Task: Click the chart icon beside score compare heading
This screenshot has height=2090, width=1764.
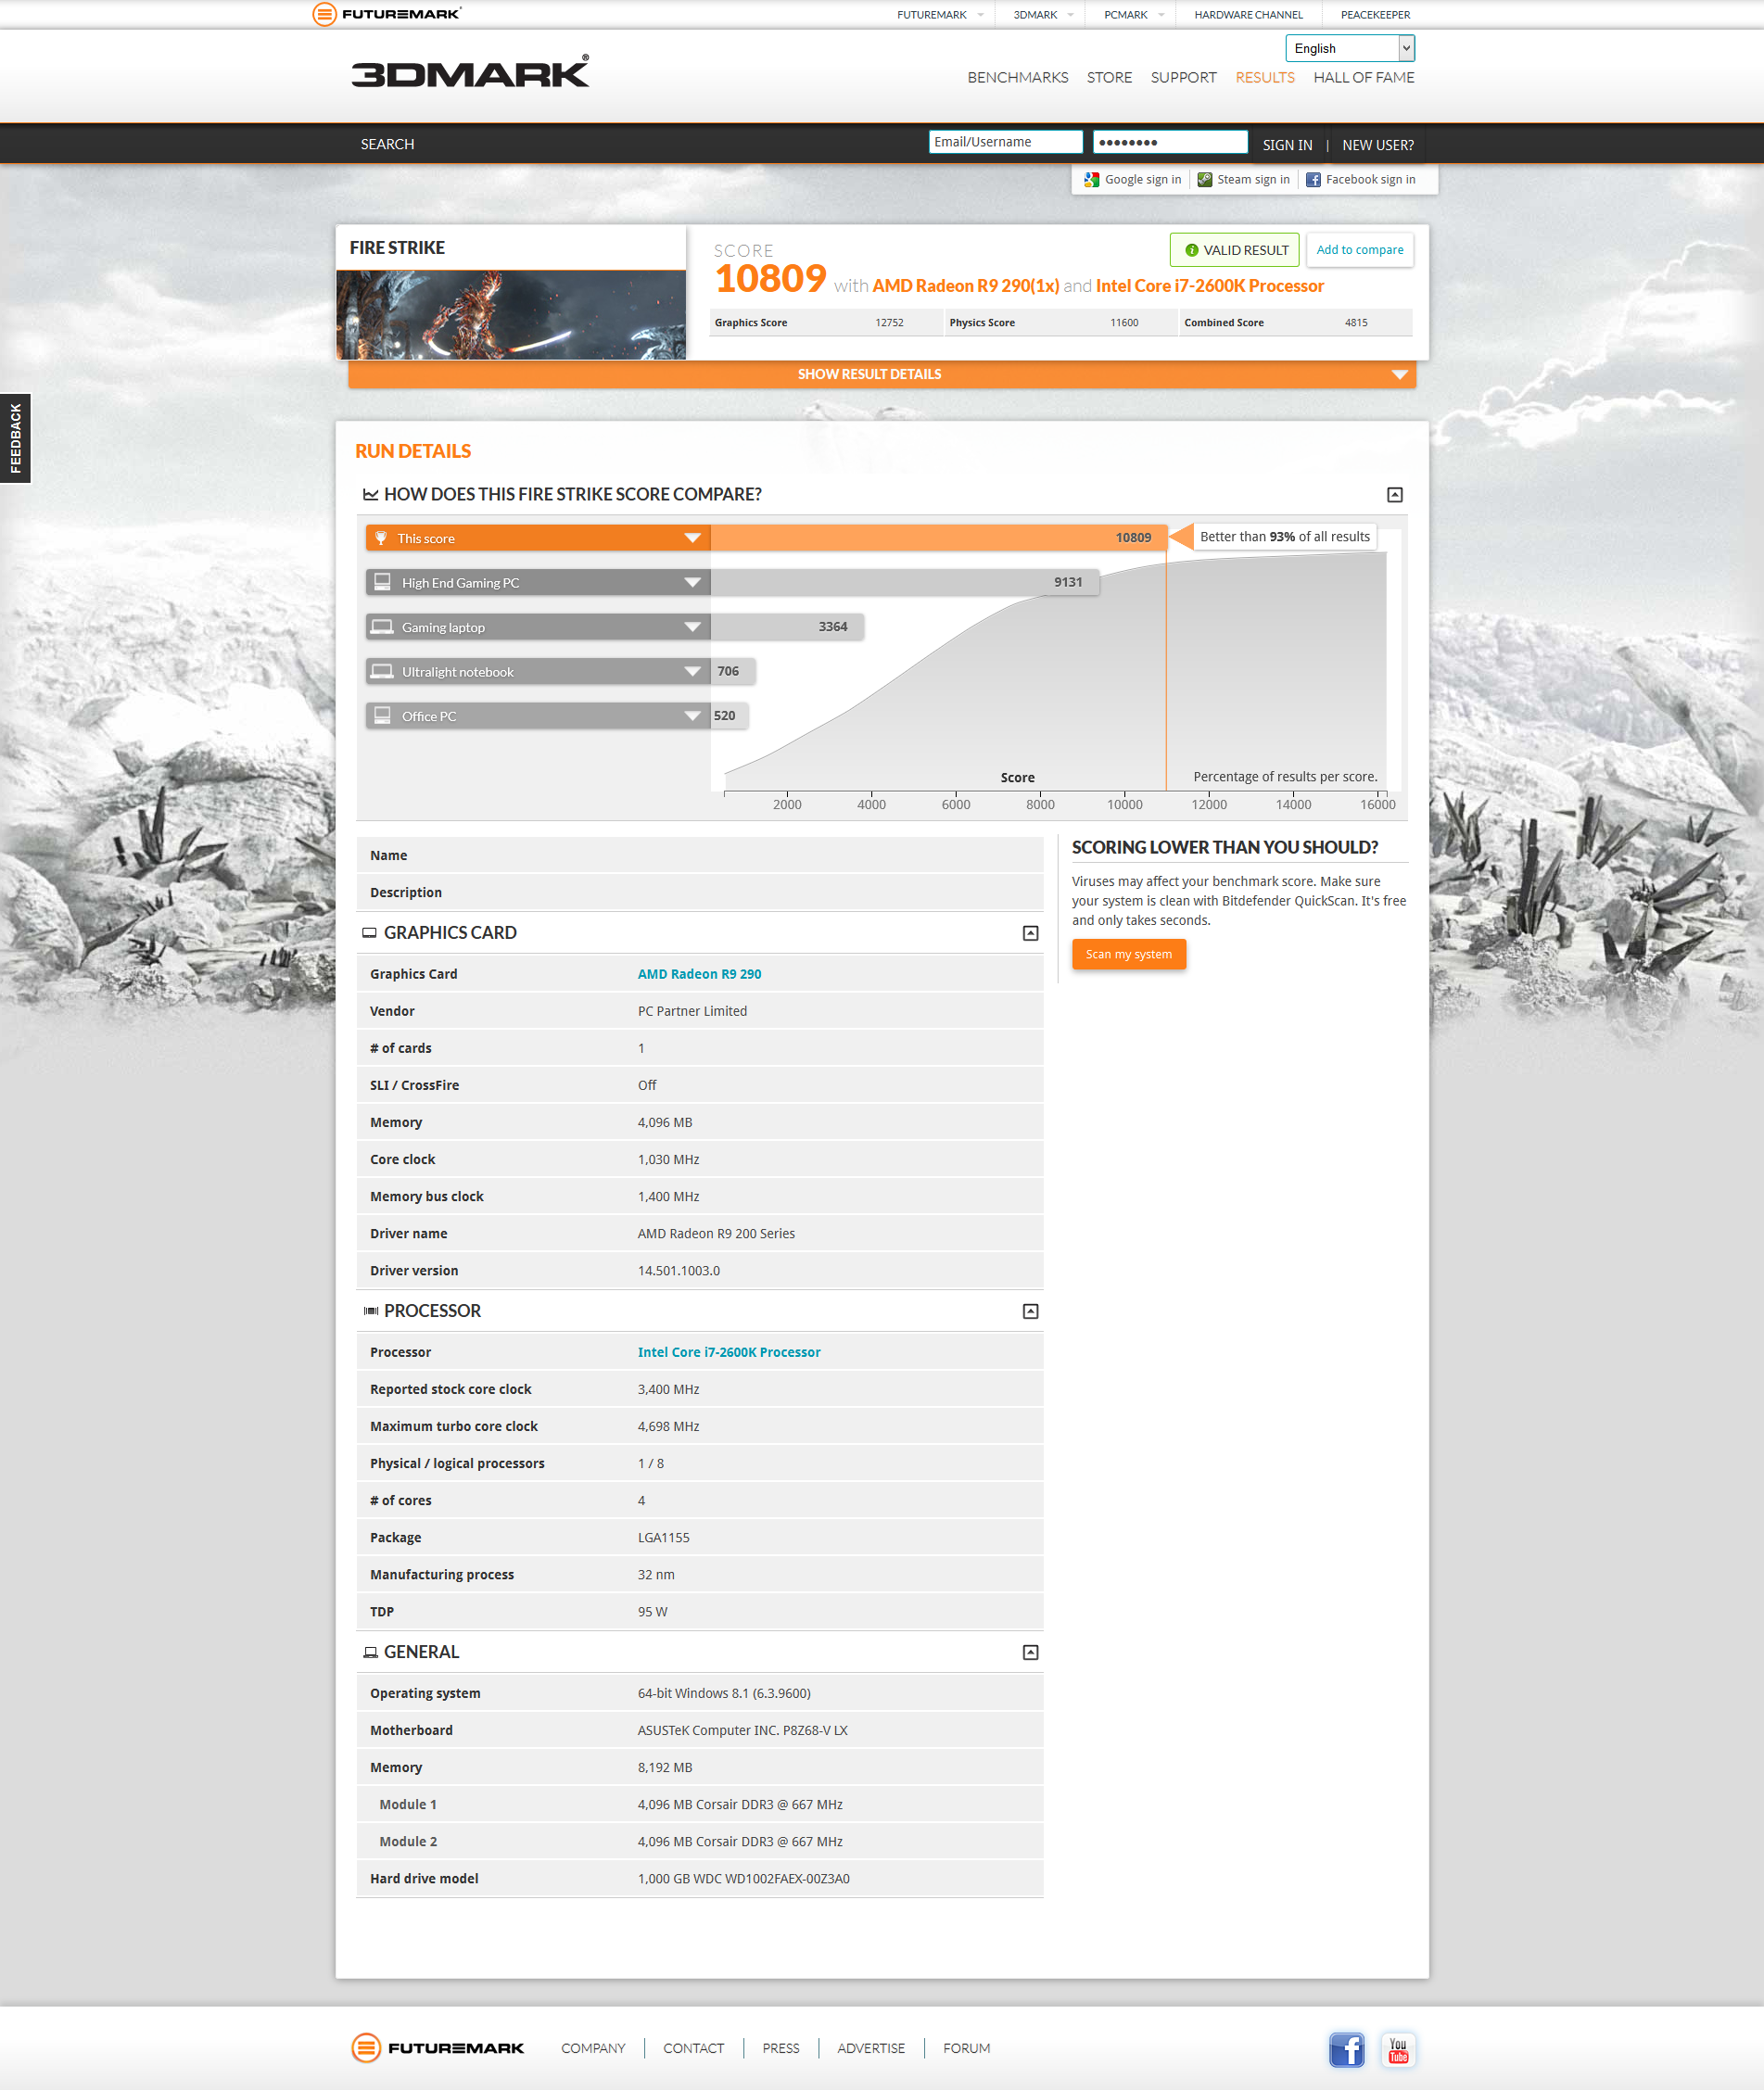Action: coord(370,494)
